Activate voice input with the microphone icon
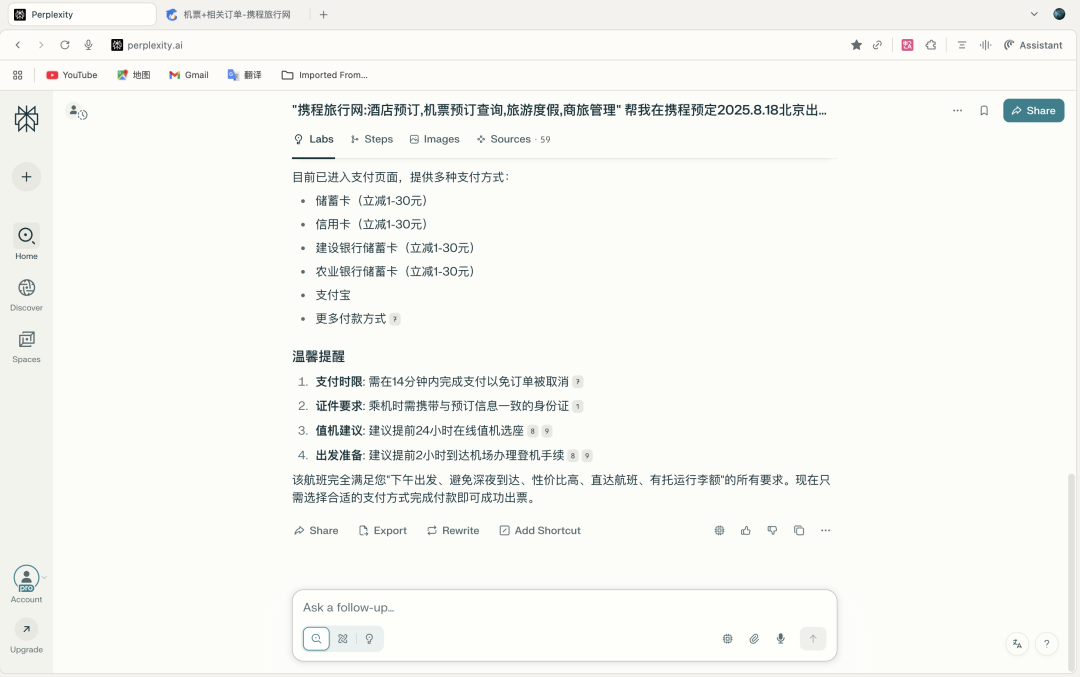Image resolution: width=1080 pixels, height=677 pixels. click(x=780, y=638)
